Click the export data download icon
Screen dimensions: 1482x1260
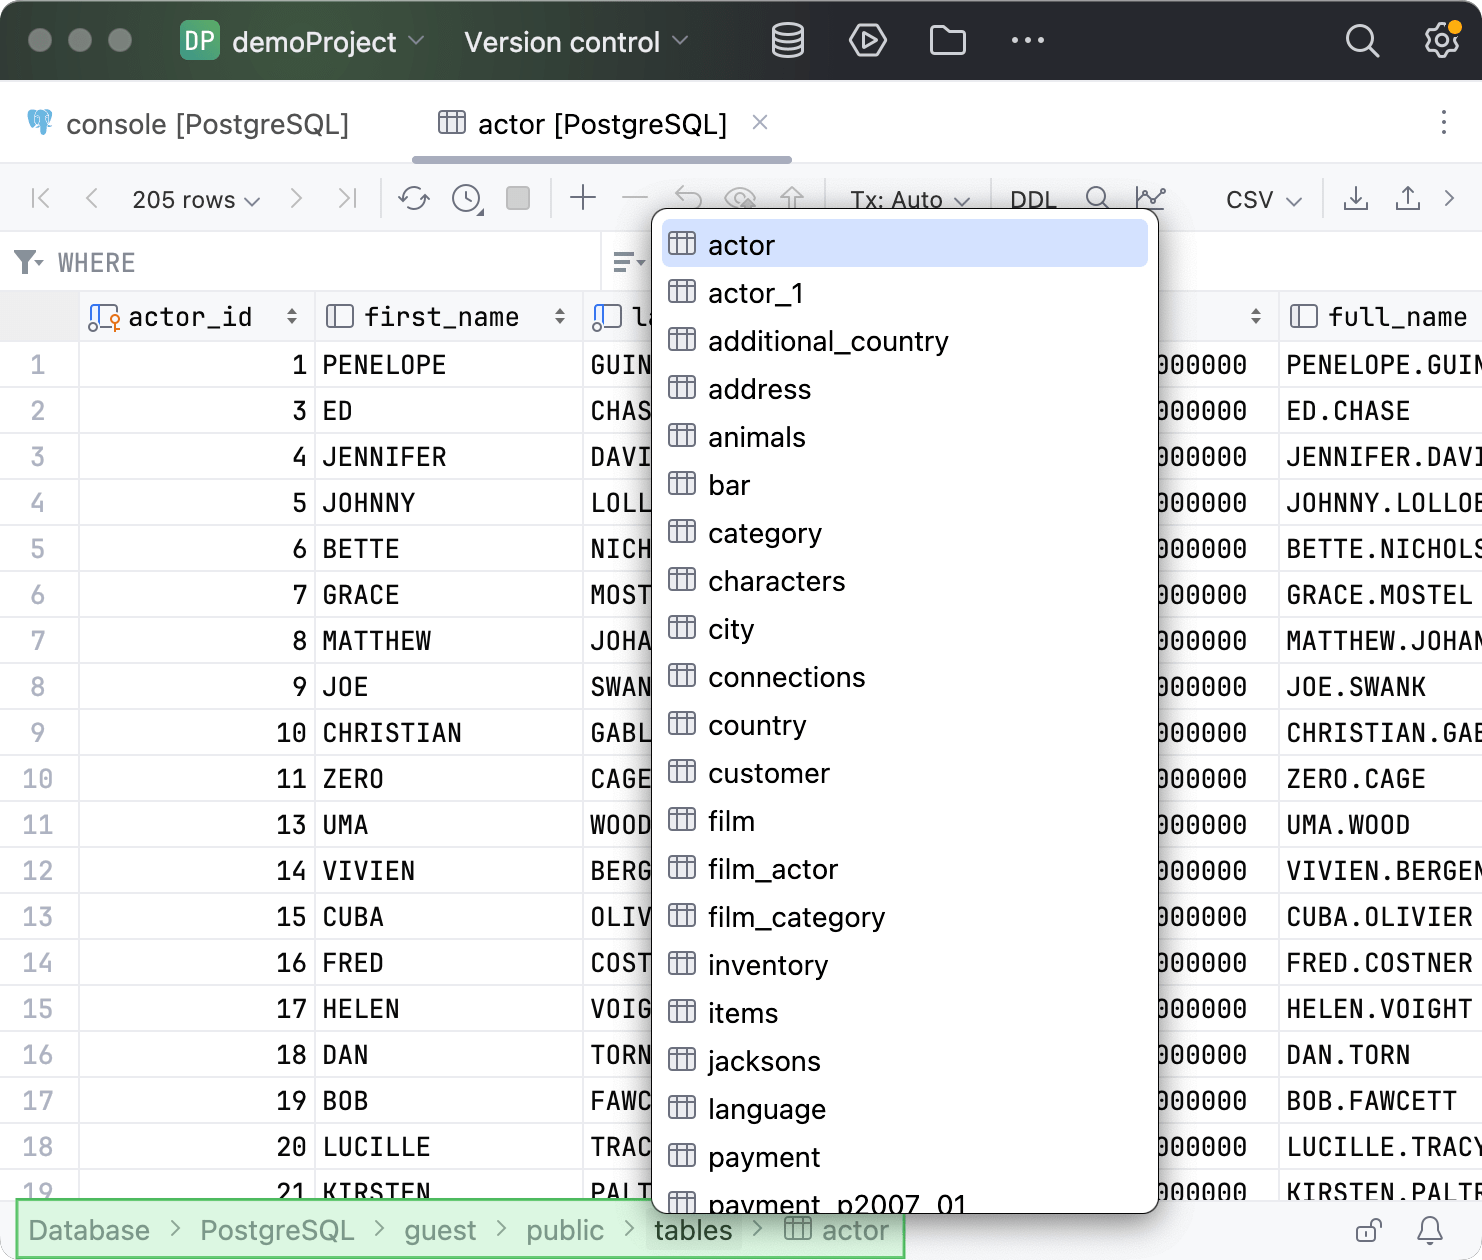pos(1355,198)
